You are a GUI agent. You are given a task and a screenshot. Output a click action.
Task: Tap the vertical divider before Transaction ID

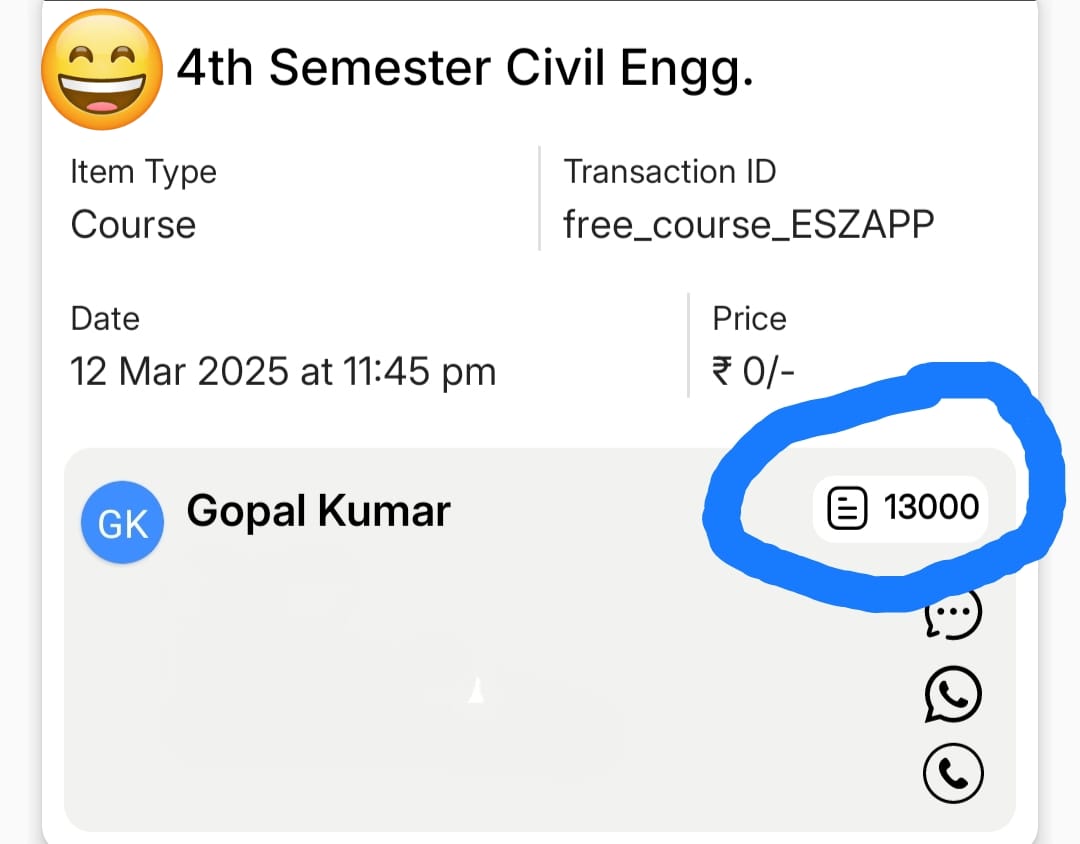tap(539, 198)
